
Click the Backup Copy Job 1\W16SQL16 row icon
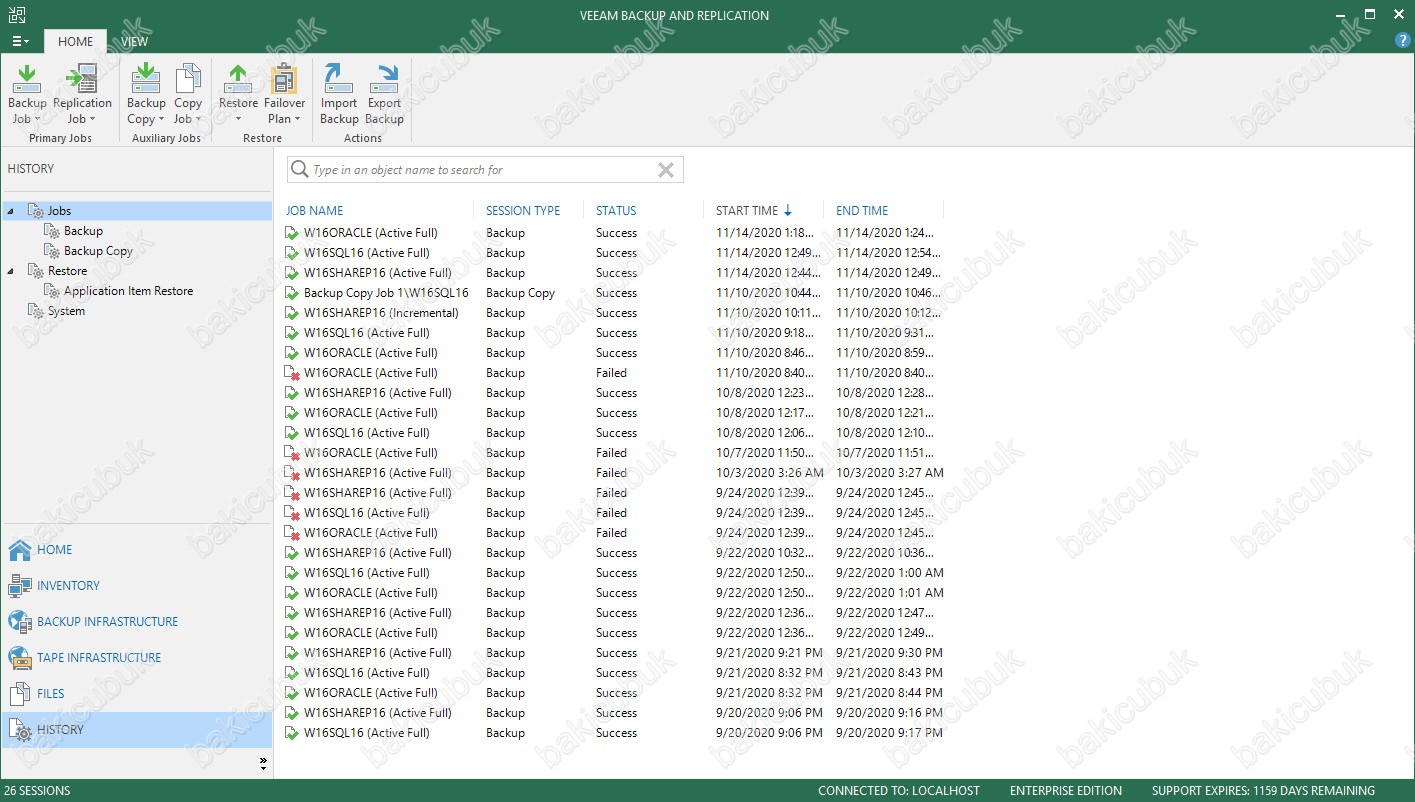292,293
